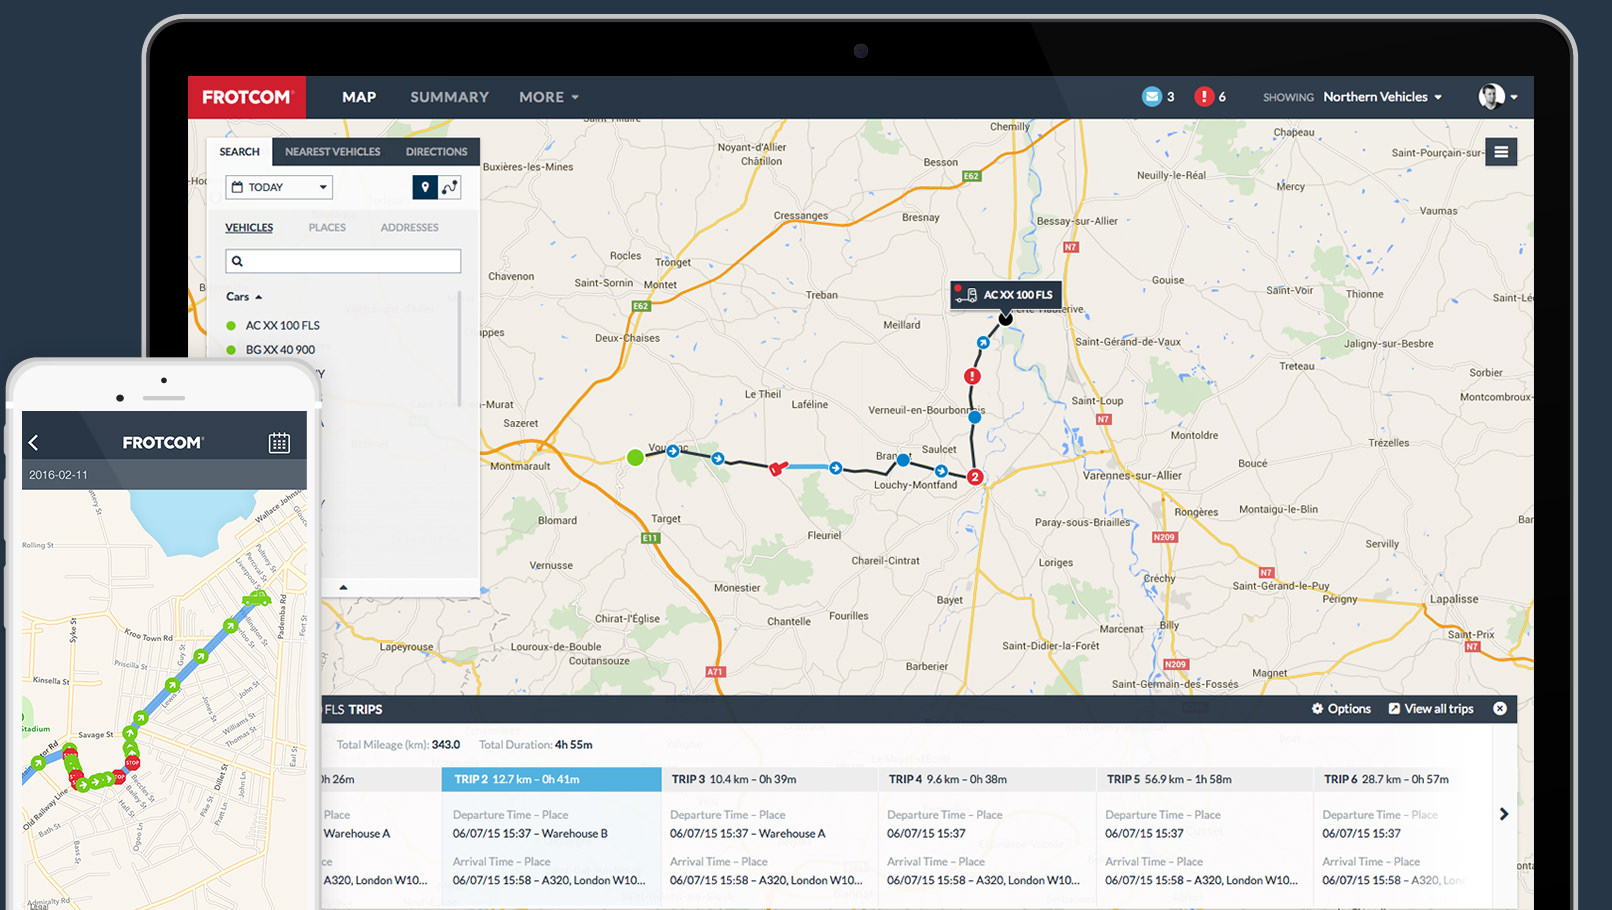
Task: Select the route view toggle
Action: point(449,187)
